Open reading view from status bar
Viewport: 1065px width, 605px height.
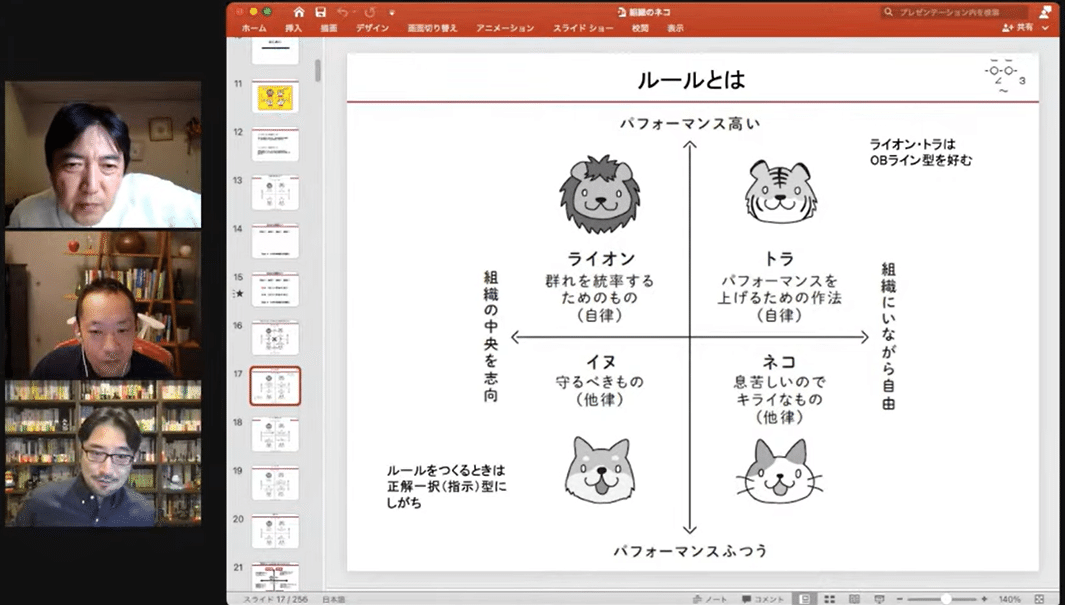854,599
